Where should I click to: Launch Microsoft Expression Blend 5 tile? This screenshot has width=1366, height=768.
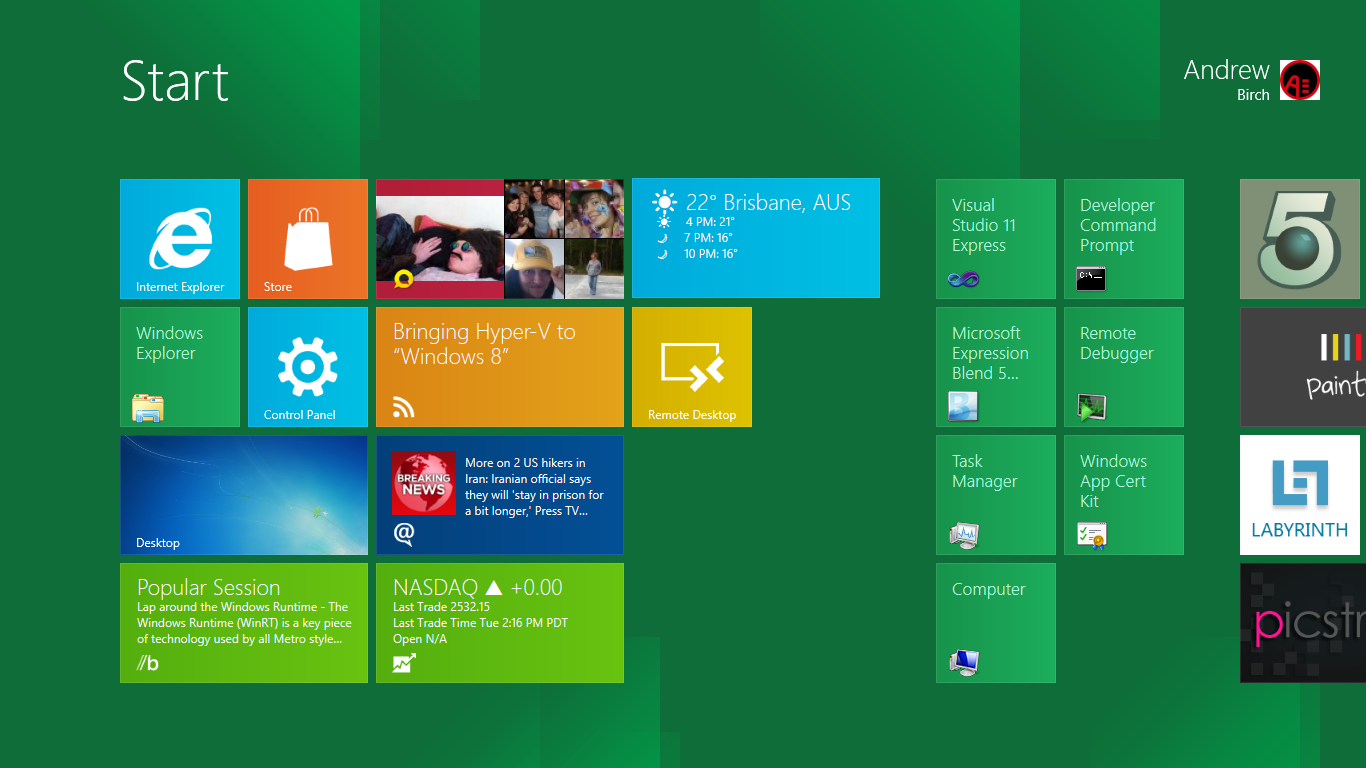[996, 367]
